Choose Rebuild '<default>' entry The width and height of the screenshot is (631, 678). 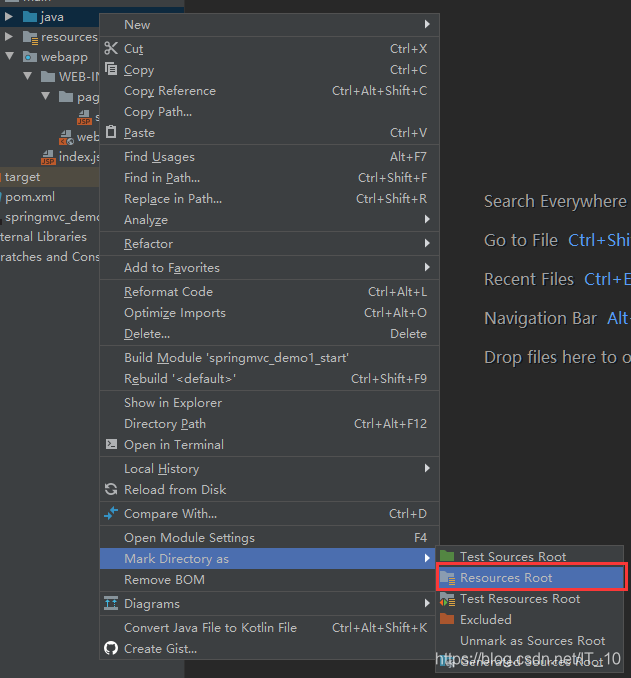click(x=269, y=378)
